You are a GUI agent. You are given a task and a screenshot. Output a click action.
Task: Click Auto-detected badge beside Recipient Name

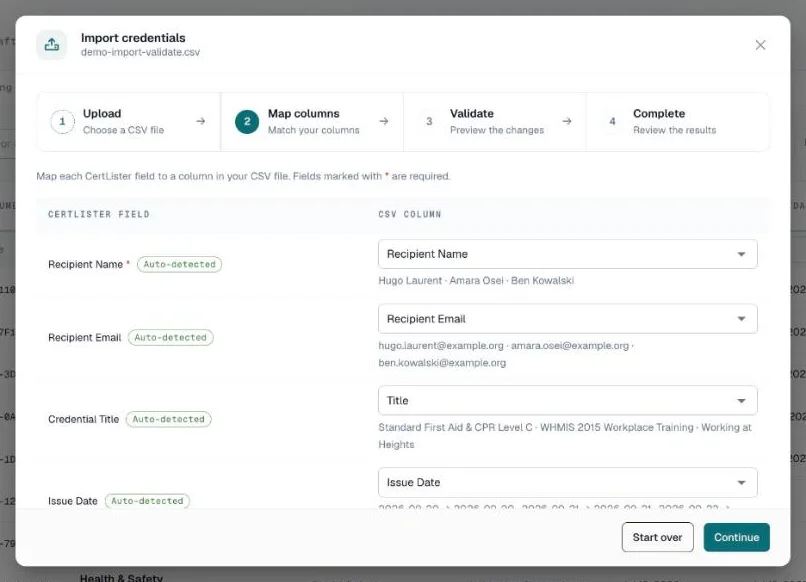(x=179, y=264)
